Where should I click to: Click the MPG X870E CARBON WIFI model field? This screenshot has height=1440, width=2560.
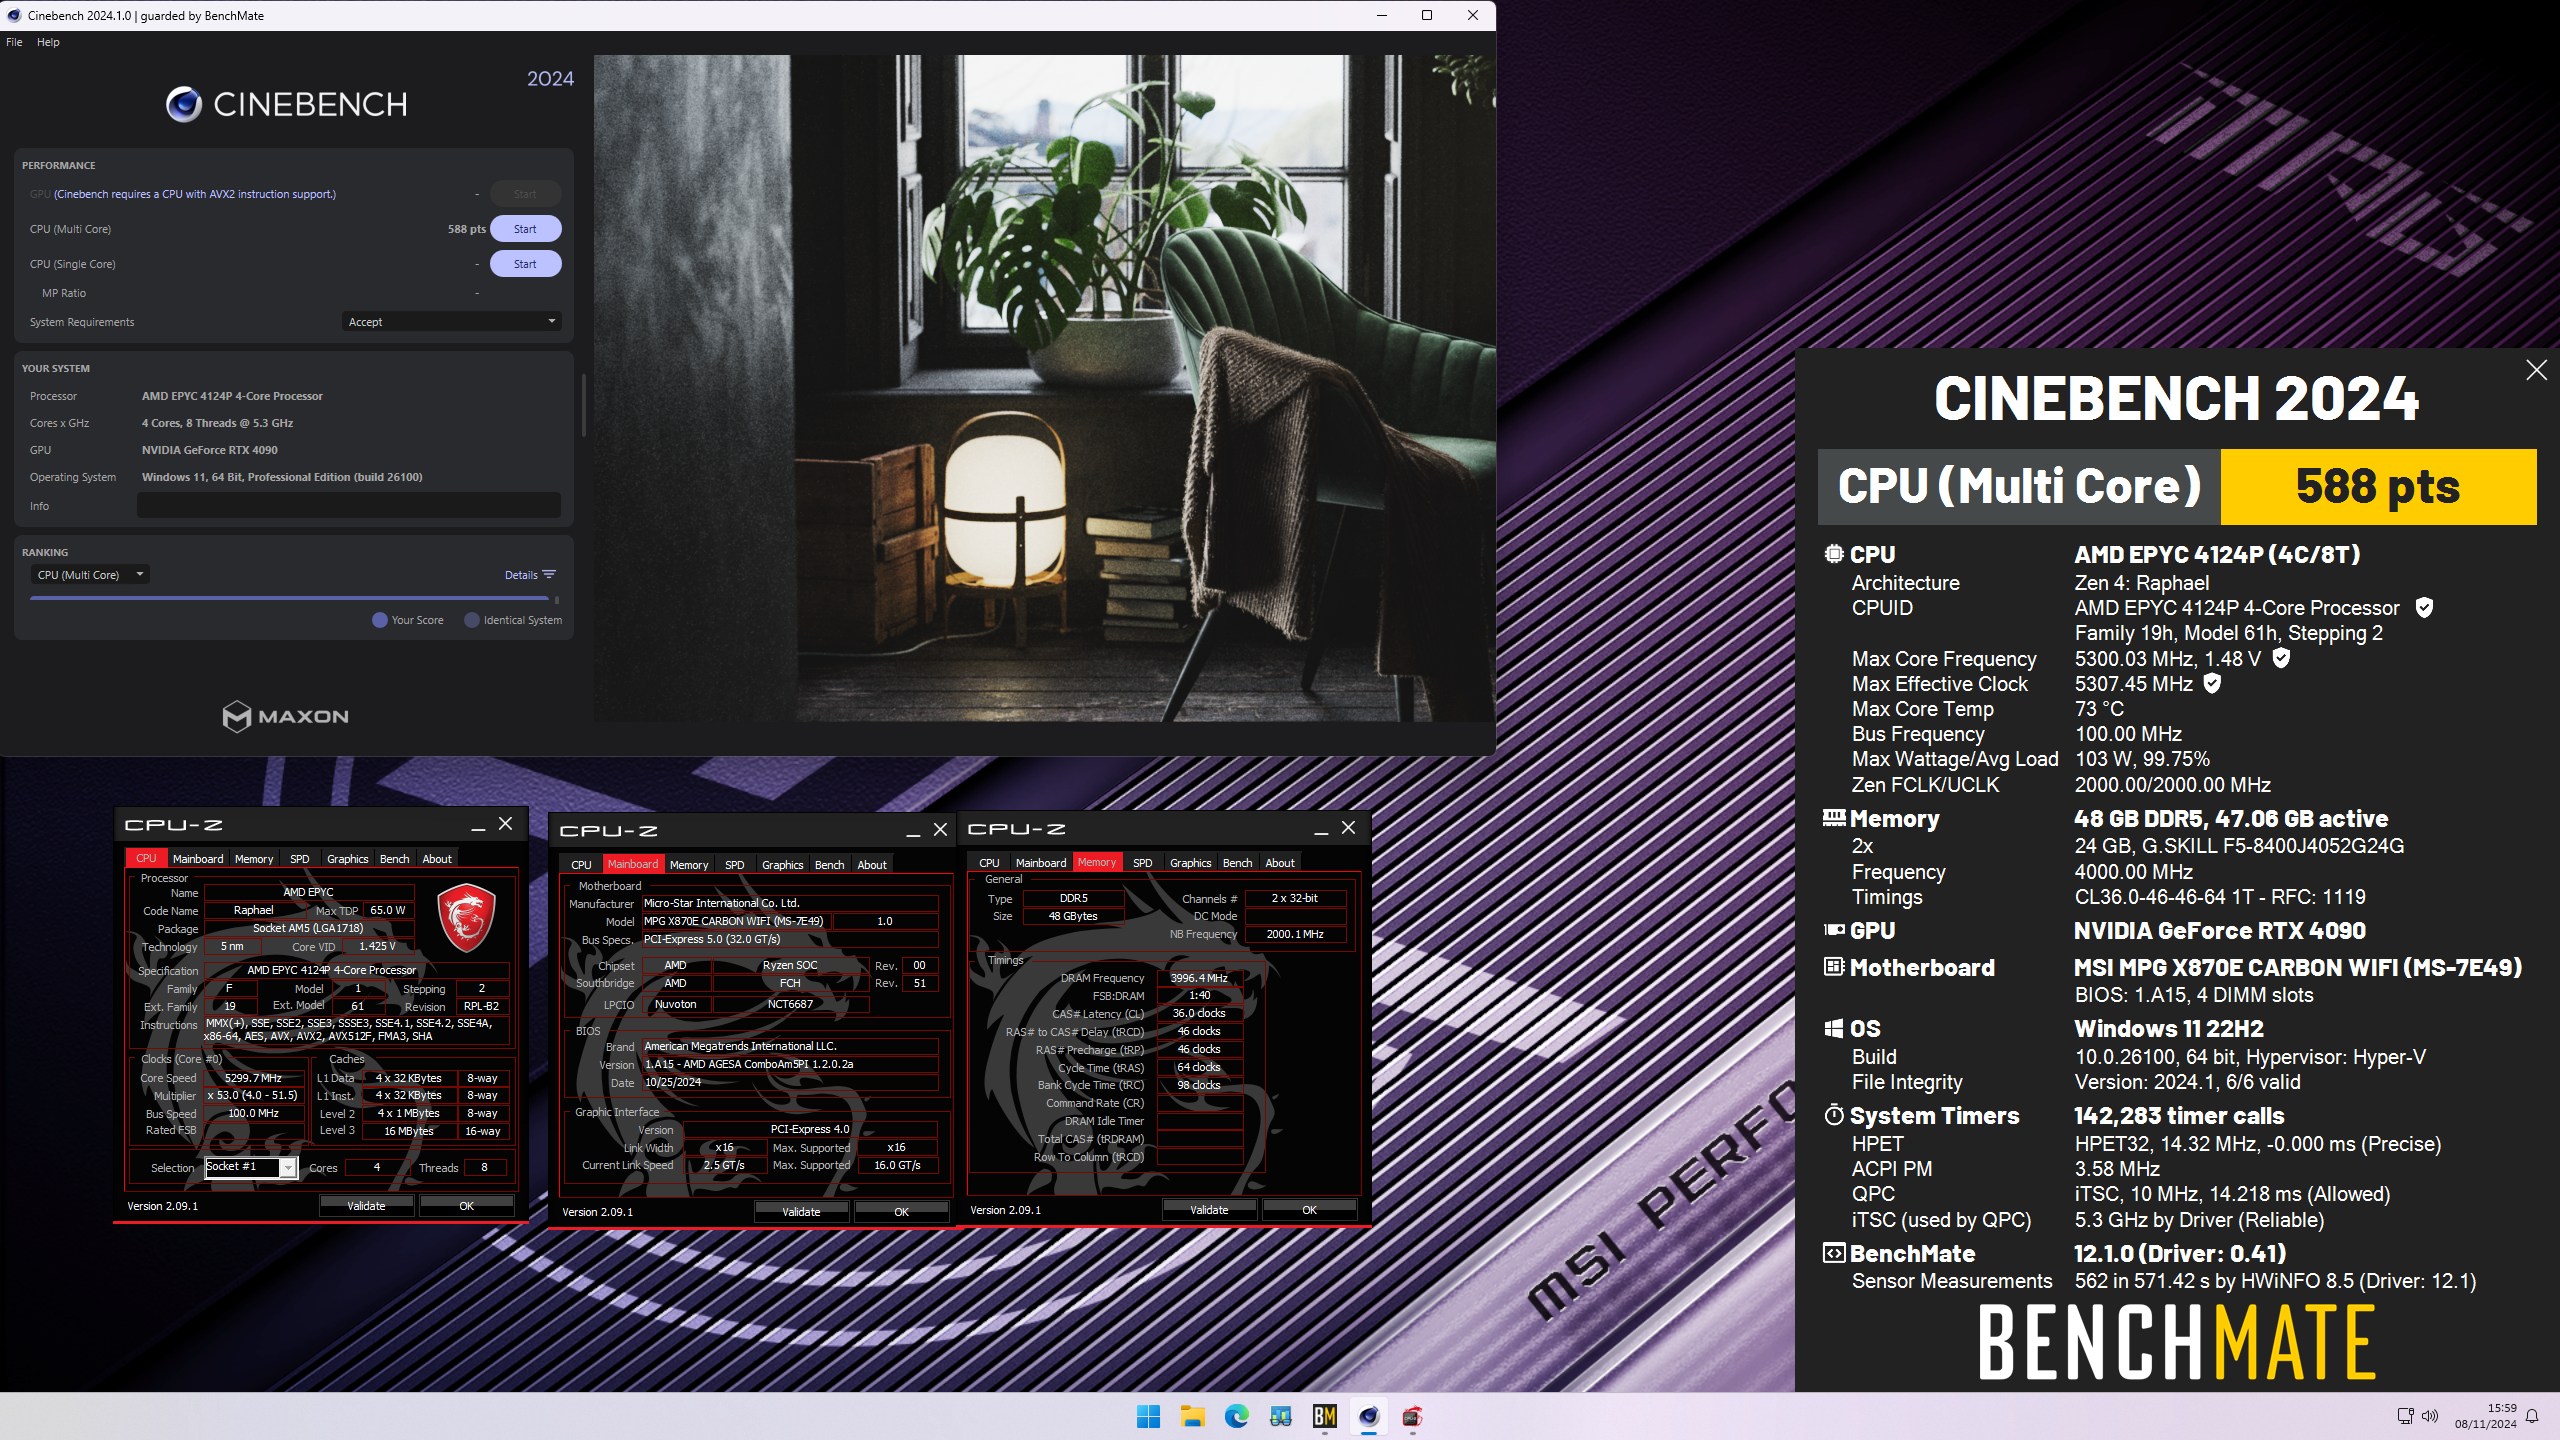point(735,921)
